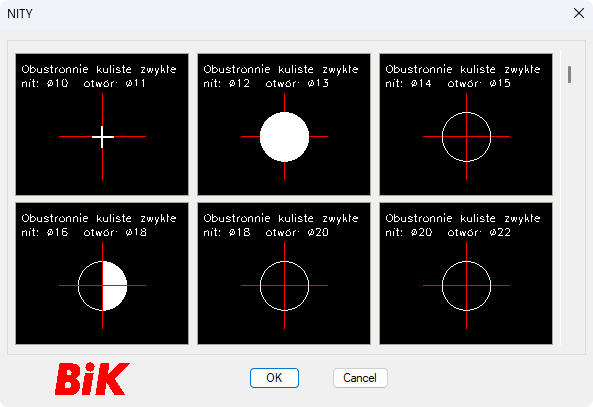Click the red BiK logo
Screen dimensions: 593x407
[x=92, y=379]
